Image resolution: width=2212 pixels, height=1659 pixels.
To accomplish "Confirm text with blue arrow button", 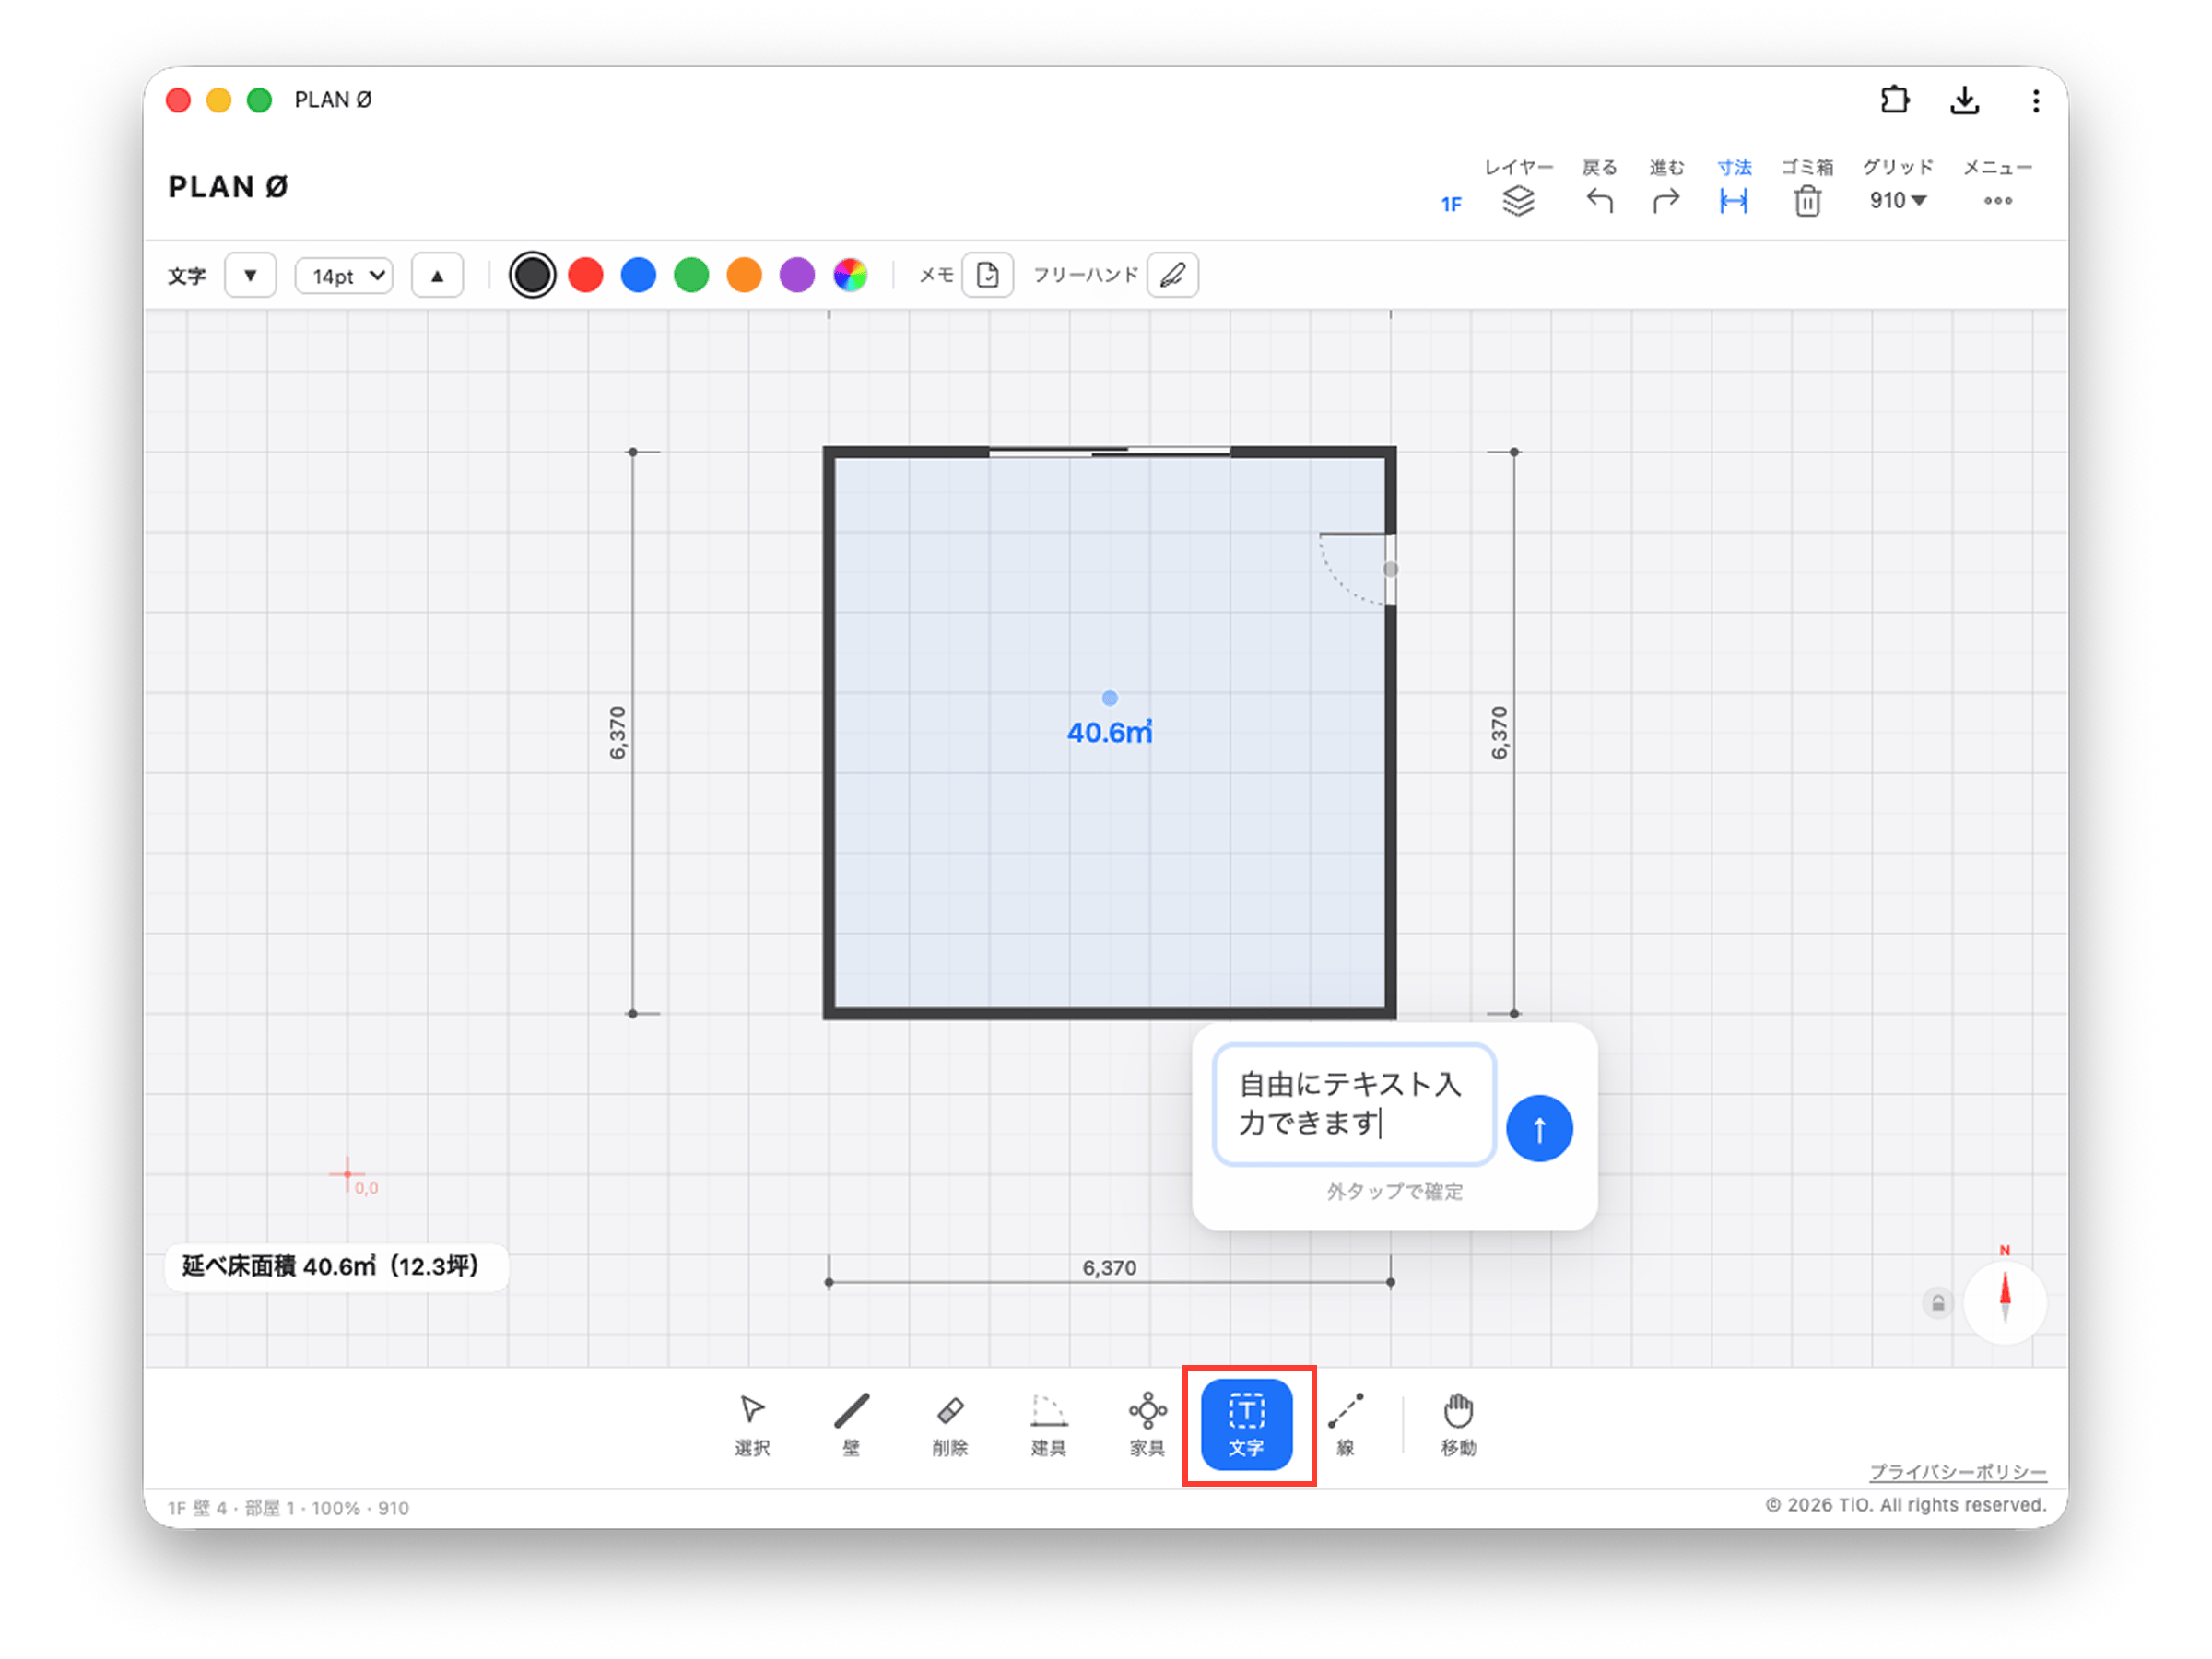I will click(1539, 1128).
